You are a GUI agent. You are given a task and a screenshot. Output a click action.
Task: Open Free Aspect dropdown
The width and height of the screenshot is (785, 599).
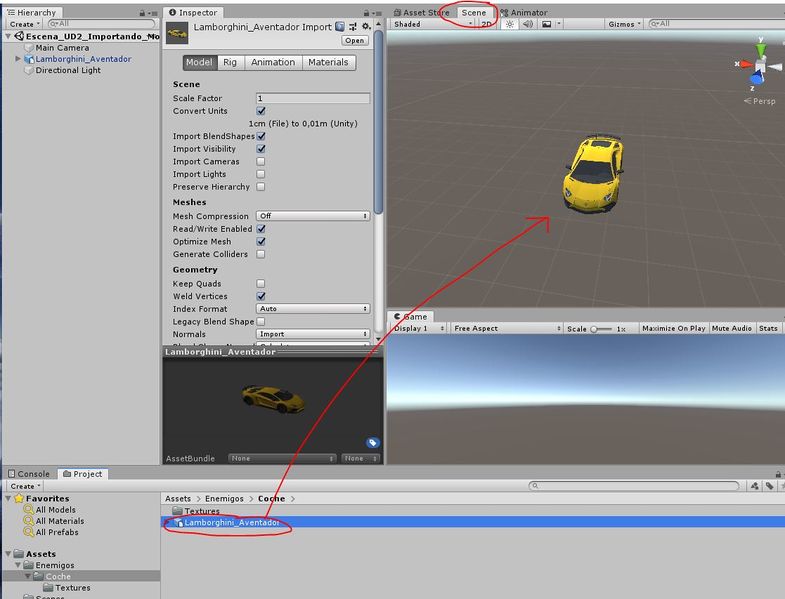[x=507, y=329]
